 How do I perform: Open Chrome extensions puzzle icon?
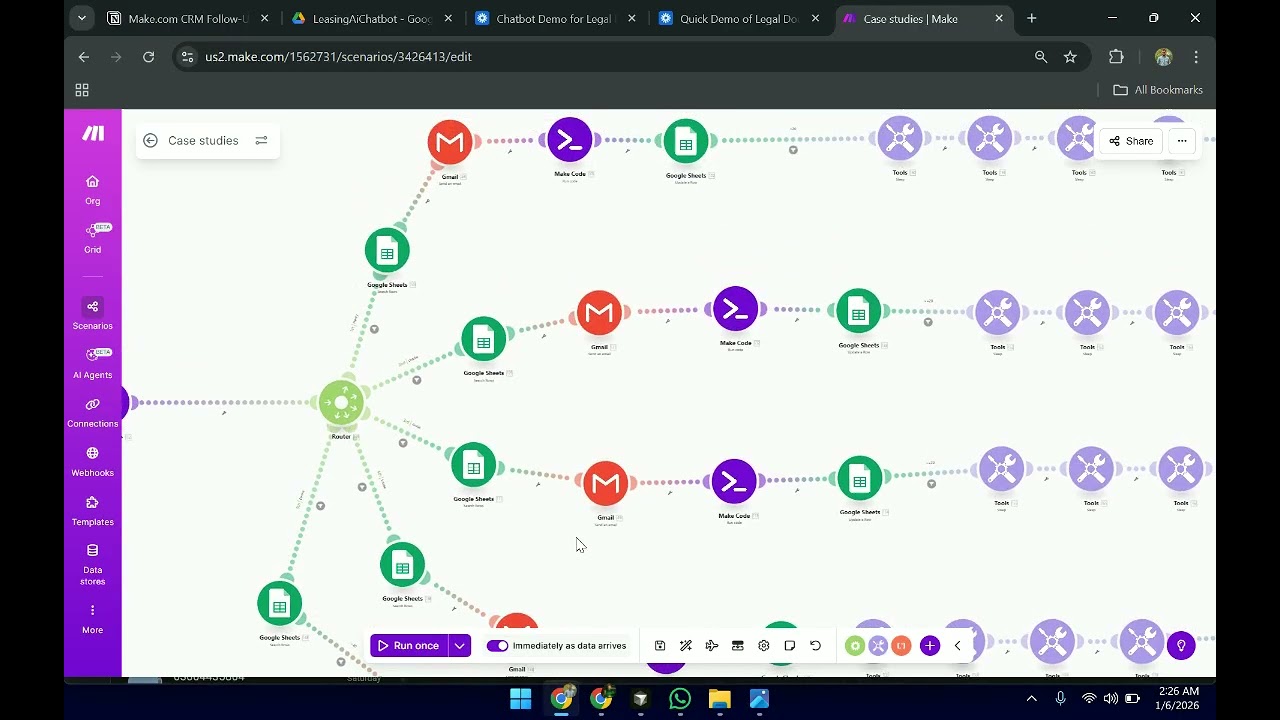tap(1117, 57)
